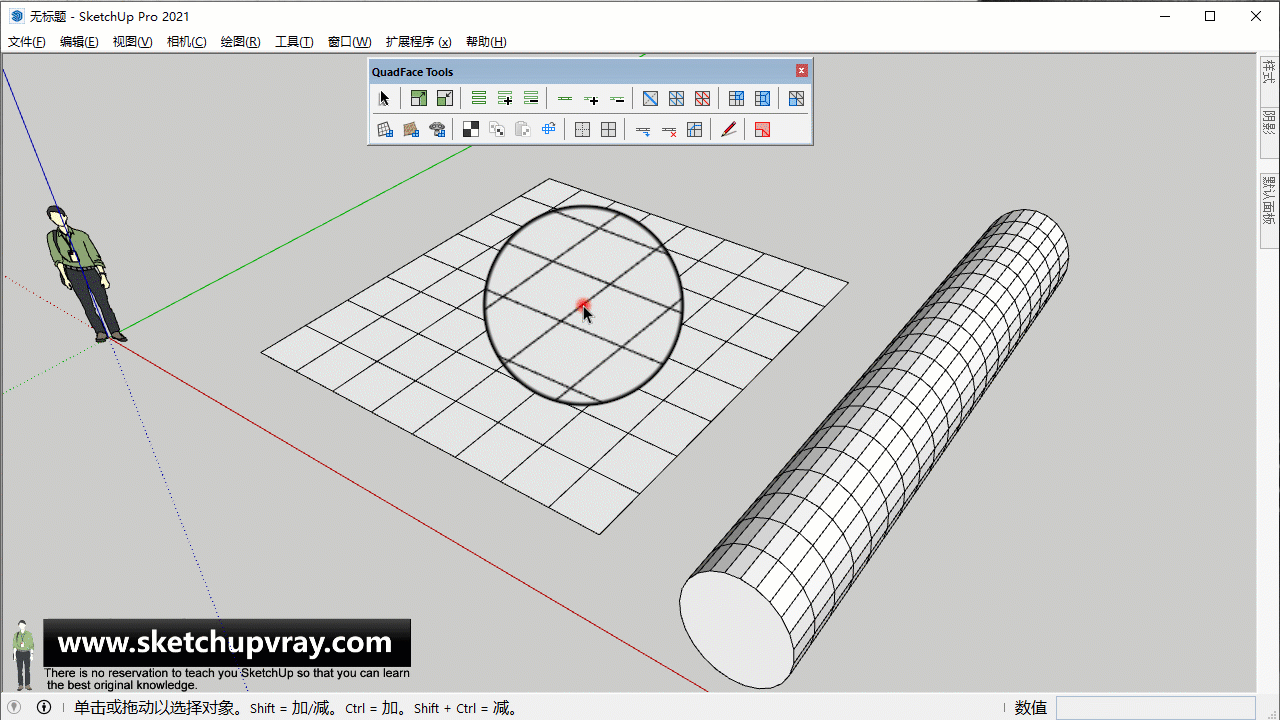Click red-diagonal remove triangulation icon

pyautogui.click(x=703, y=98)
